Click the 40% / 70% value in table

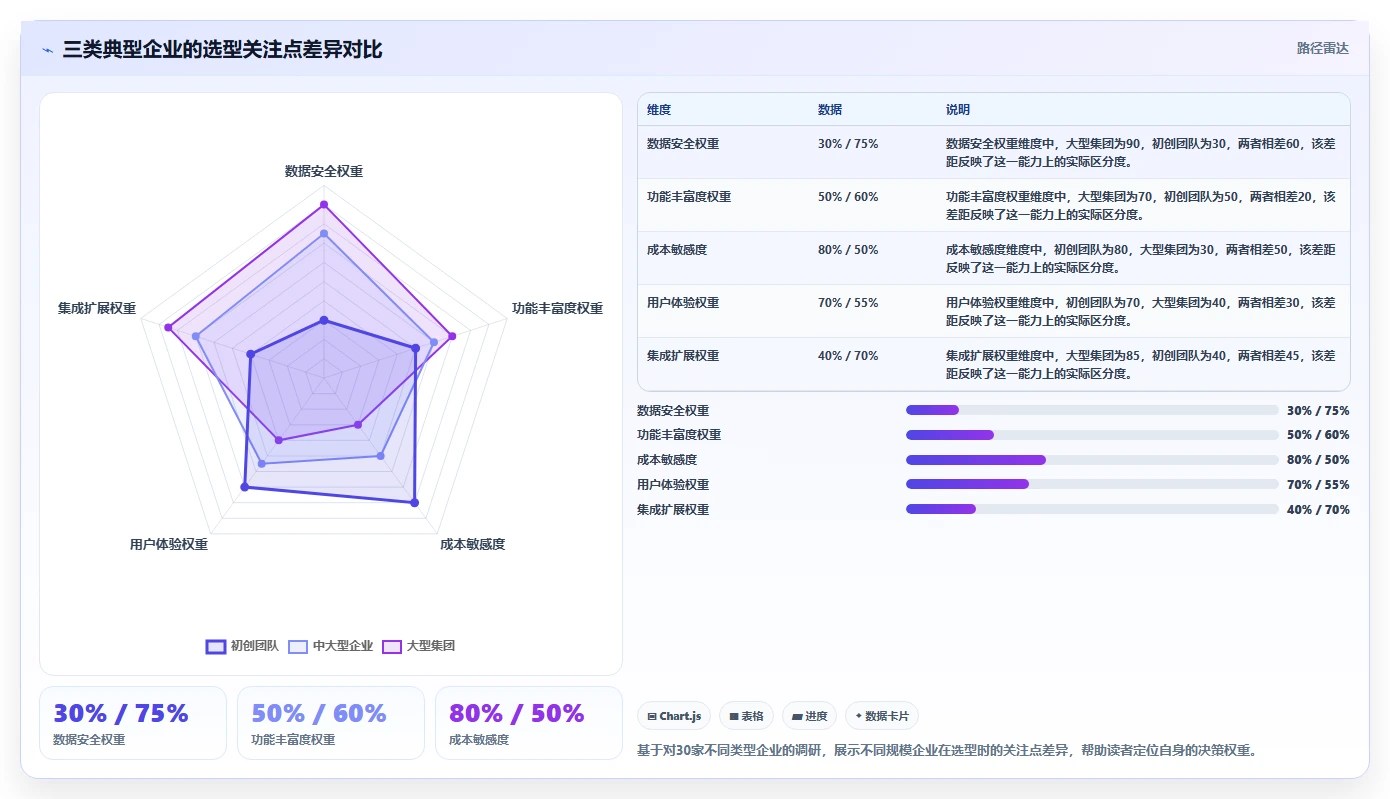click(x=848, y=356)
